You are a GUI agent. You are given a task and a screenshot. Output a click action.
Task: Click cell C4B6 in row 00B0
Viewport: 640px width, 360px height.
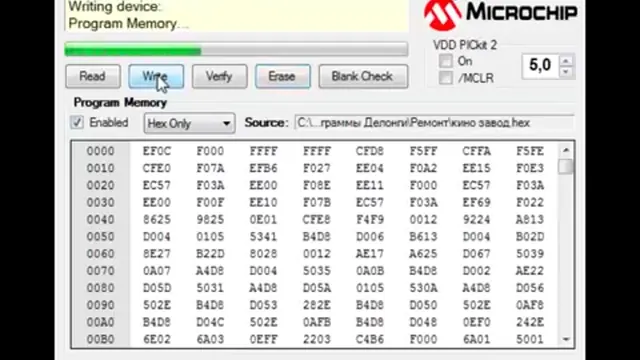click(x=370, y=340)
